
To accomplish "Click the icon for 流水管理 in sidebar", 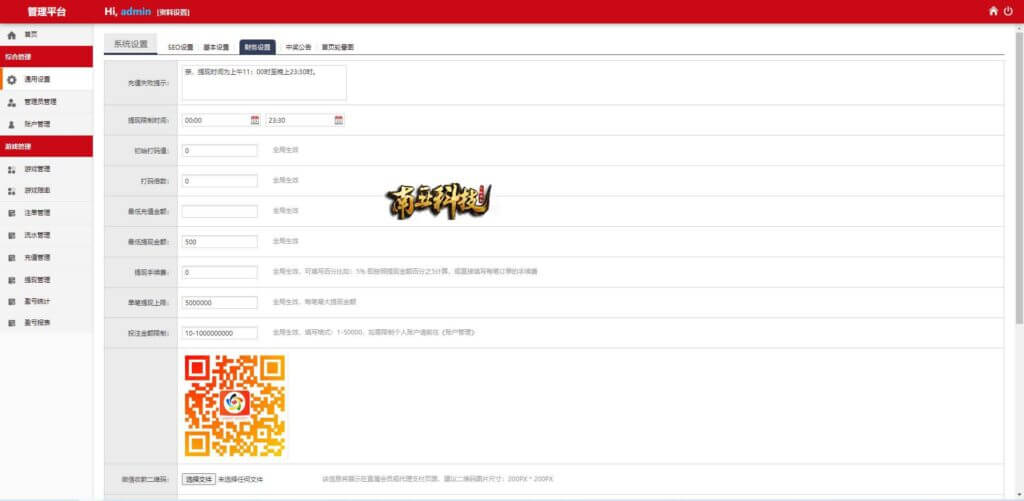I will click(11, 235).
